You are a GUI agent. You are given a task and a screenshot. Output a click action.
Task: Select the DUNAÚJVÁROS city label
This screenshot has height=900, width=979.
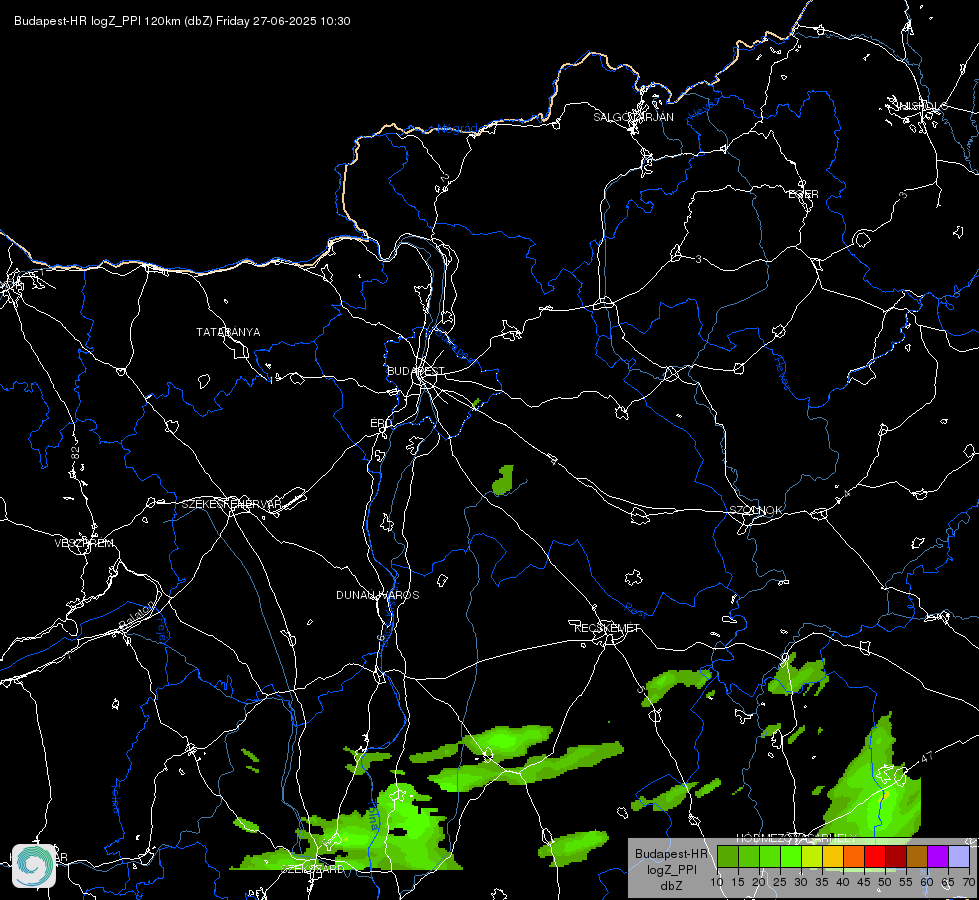[378, 595]
